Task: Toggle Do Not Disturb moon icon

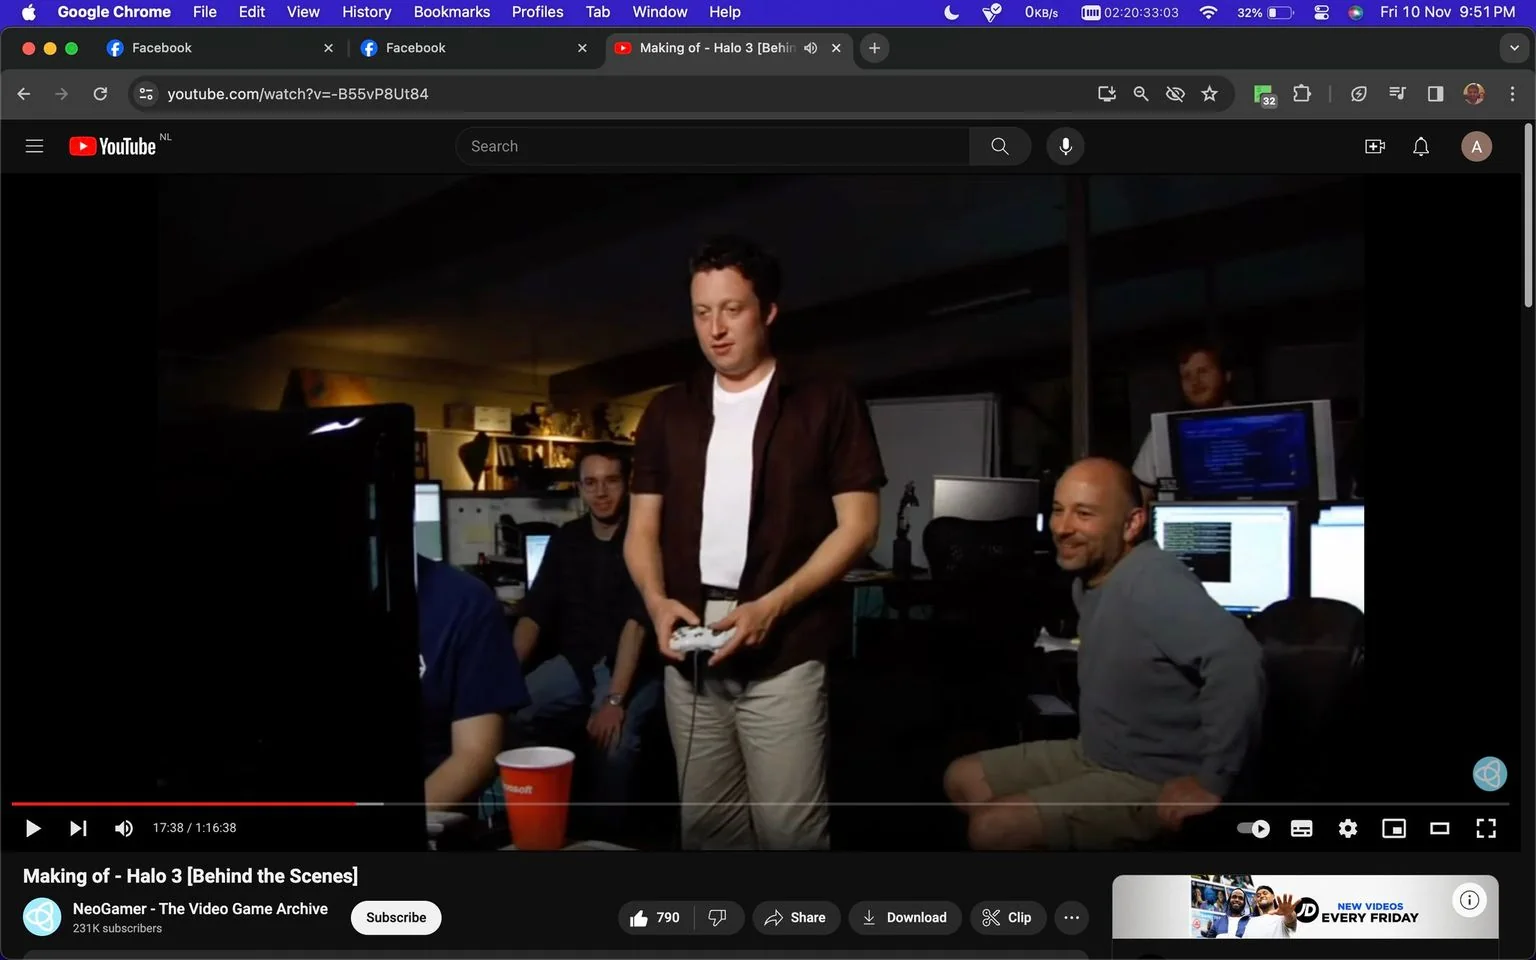Action: click(951, 12)
